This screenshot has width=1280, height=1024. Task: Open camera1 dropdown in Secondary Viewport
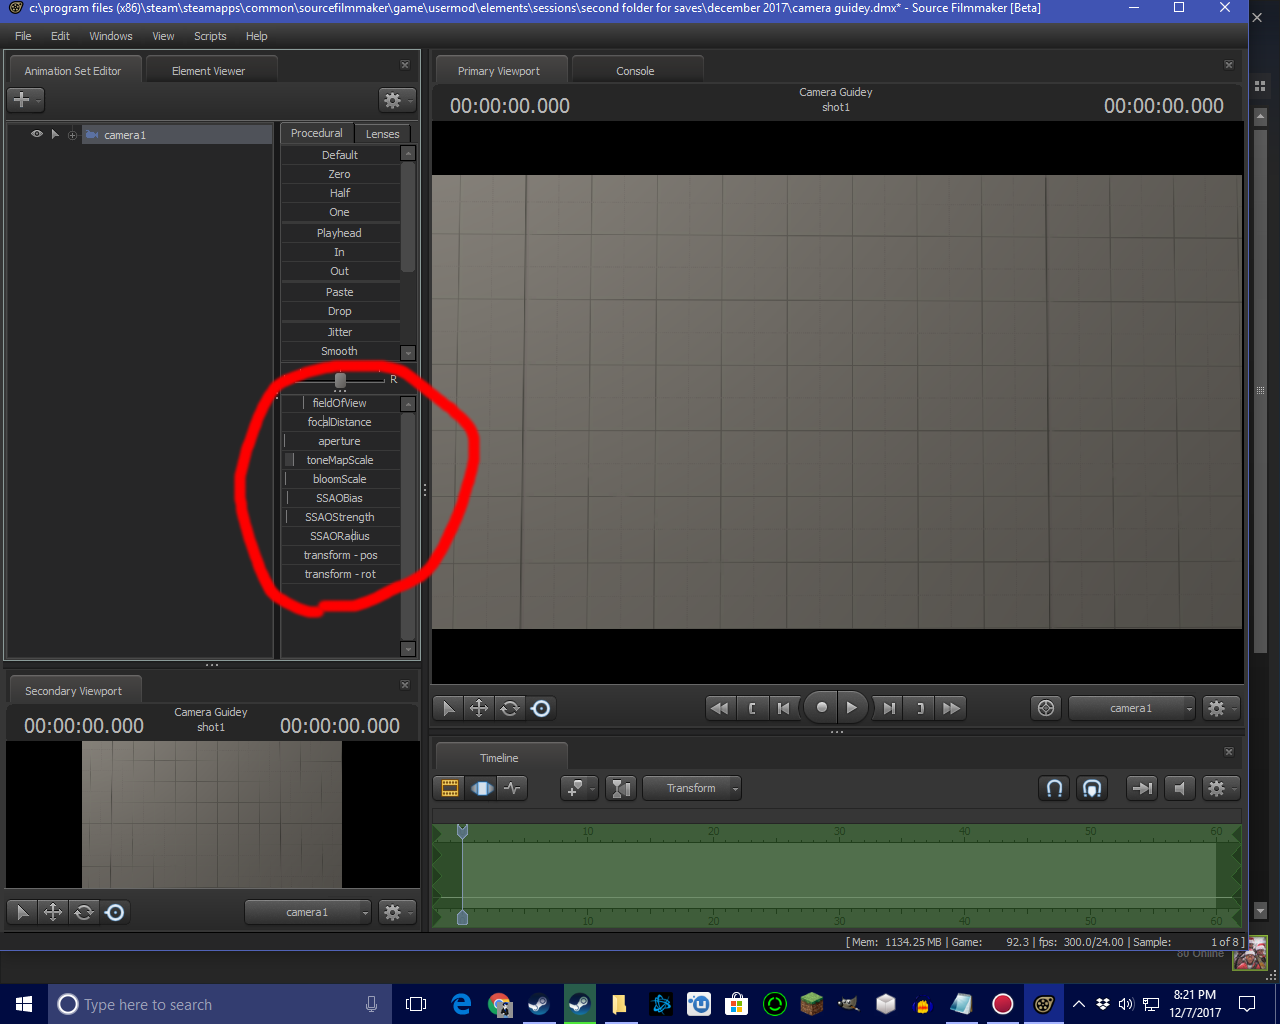pos(308,912)
